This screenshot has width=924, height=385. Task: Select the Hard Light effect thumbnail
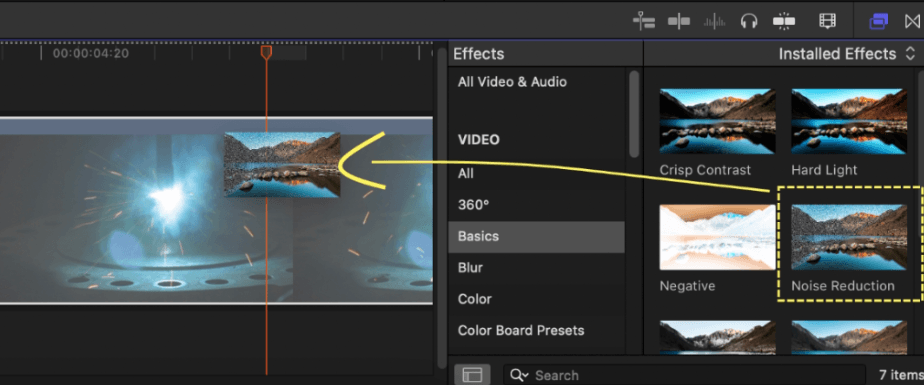coord(849,121)
